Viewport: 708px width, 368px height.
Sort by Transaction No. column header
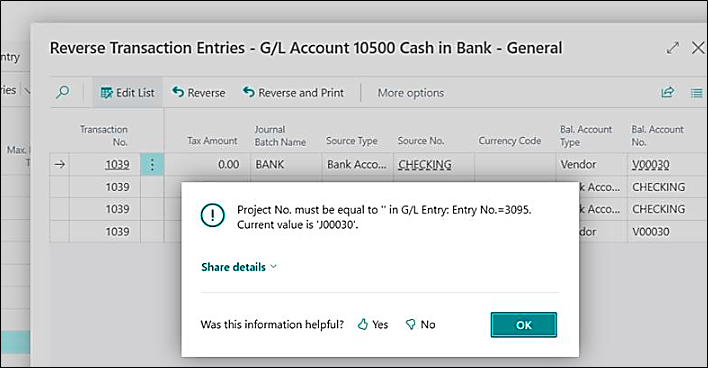pos(104,135)
